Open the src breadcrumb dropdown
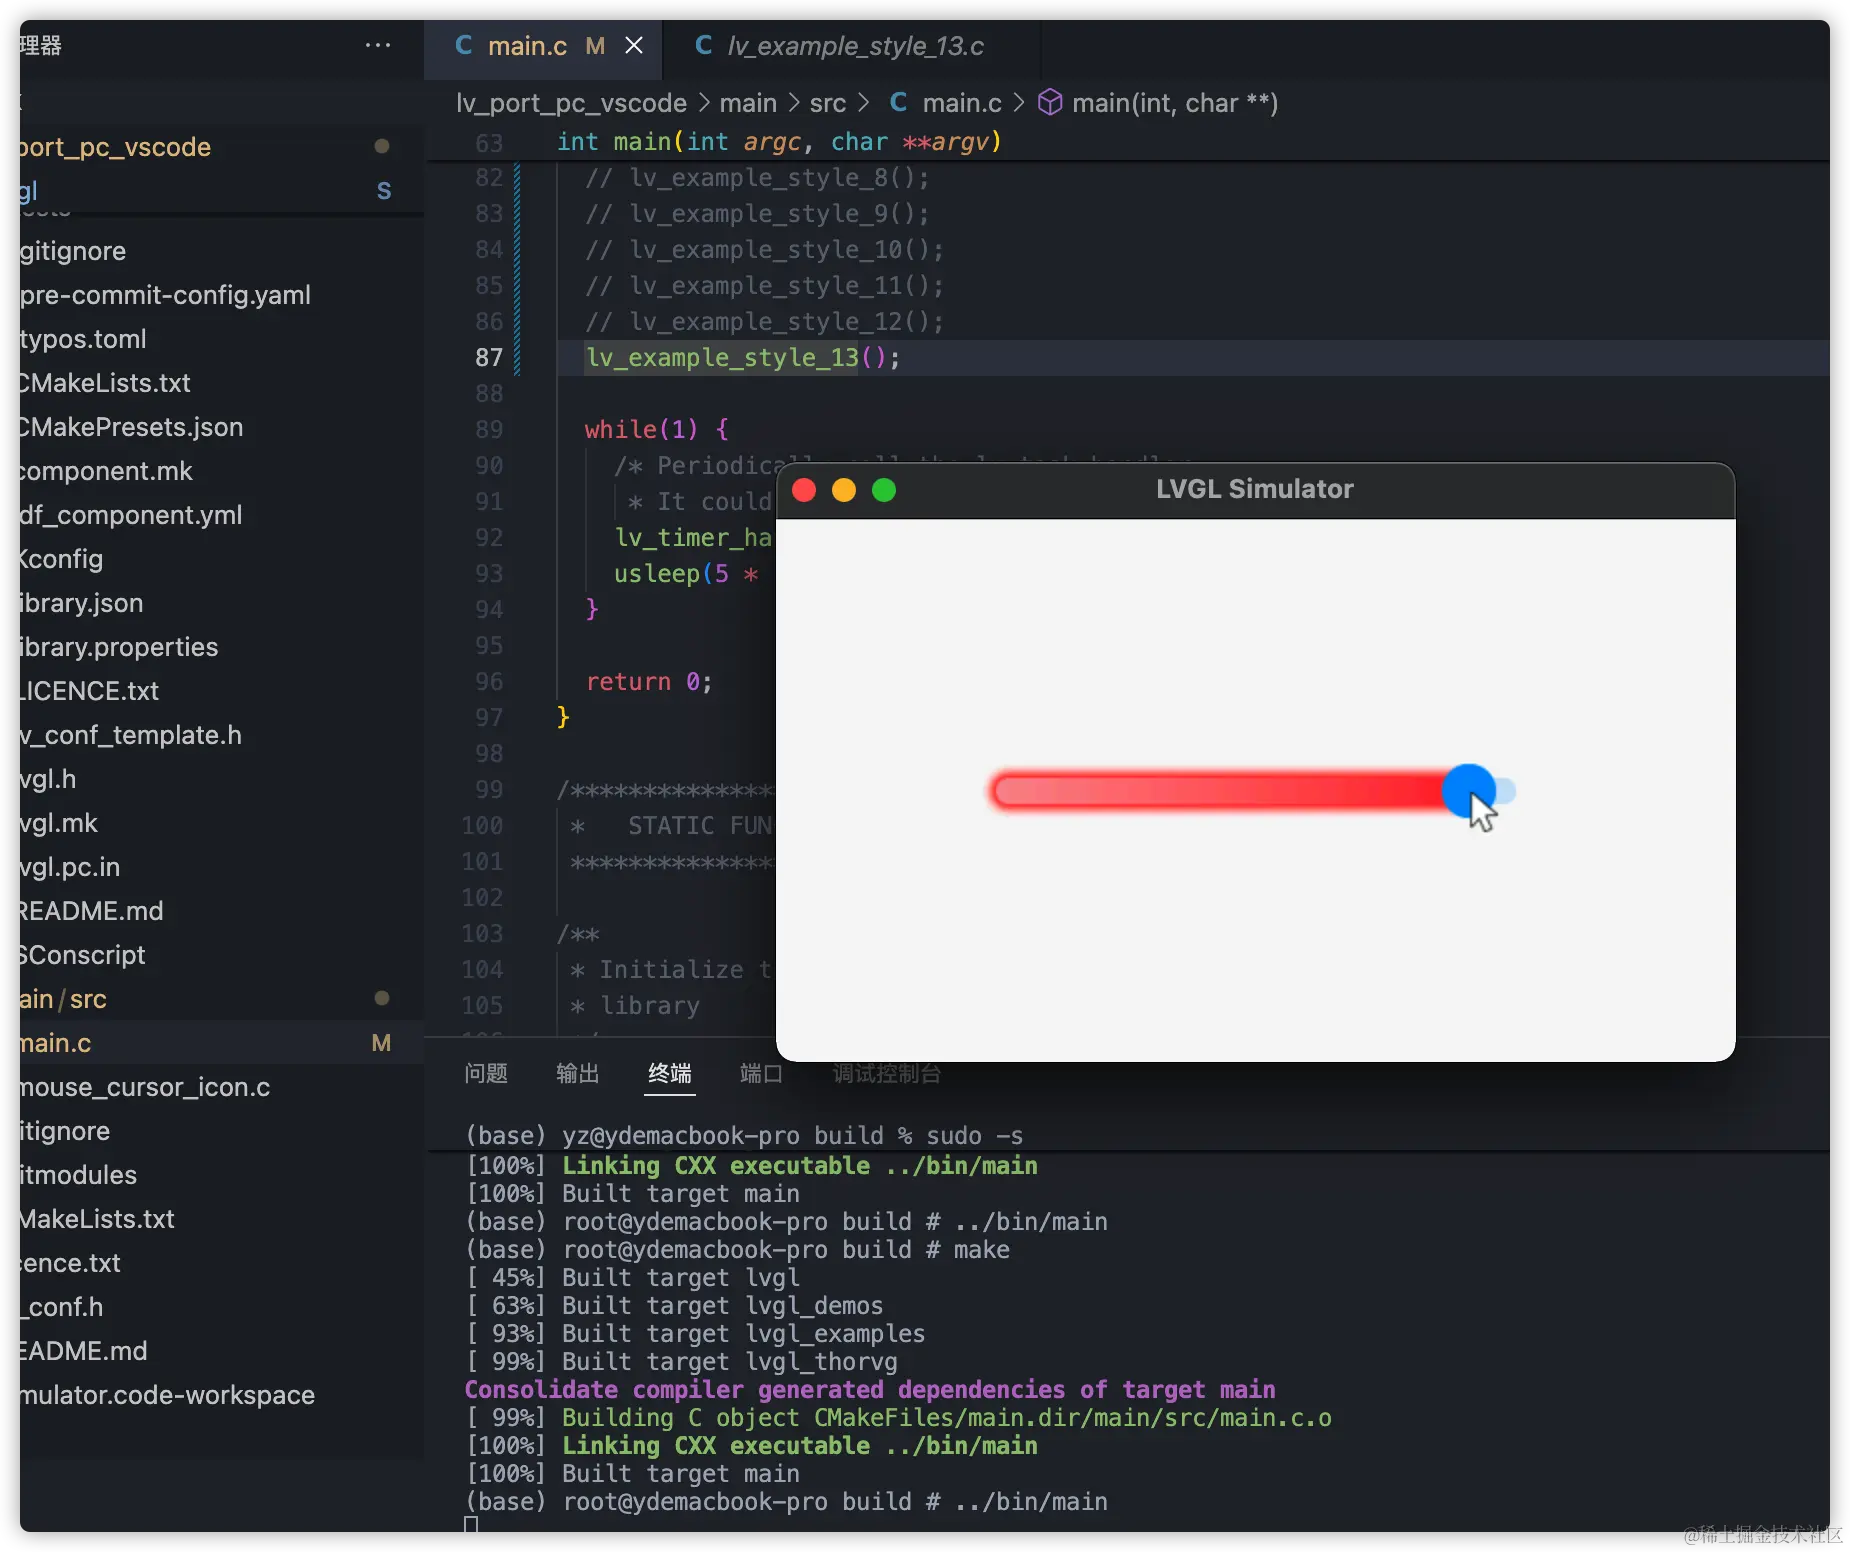This screenshot has height=1552, width=1850. point(829,103)
